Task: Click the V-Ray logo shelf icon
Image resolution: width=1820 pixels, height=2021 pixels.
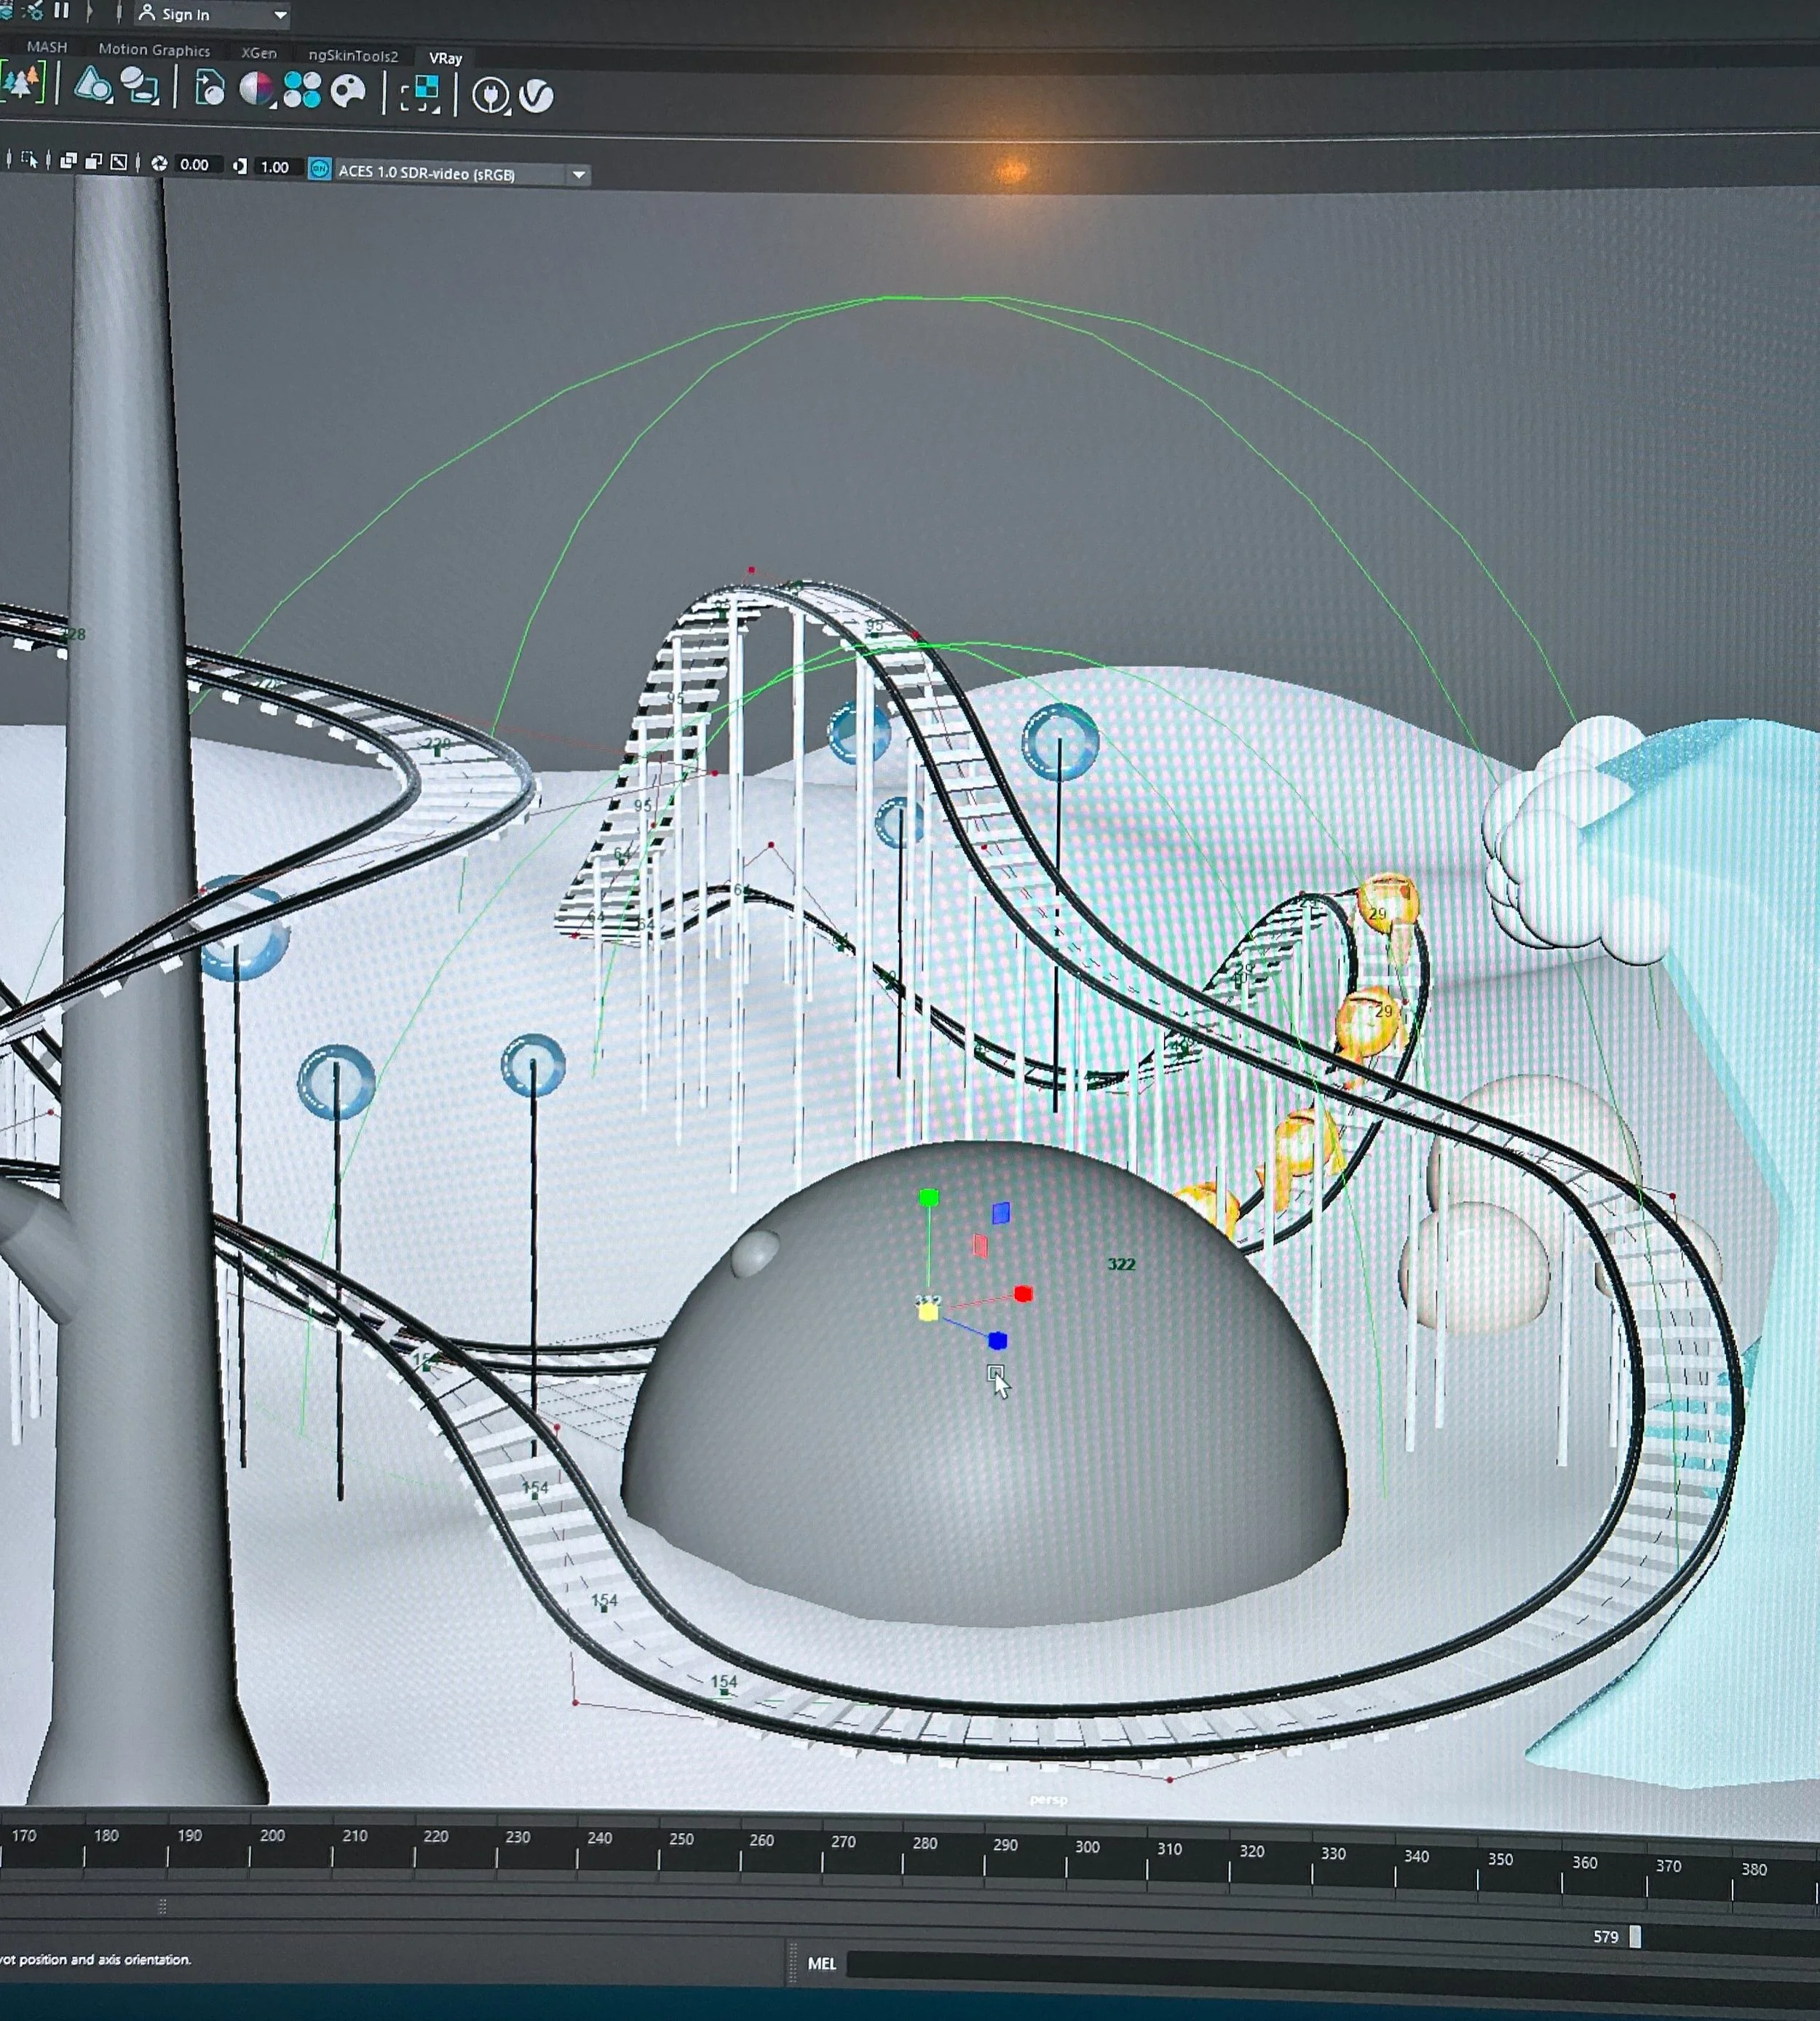Action: [537, 96]
